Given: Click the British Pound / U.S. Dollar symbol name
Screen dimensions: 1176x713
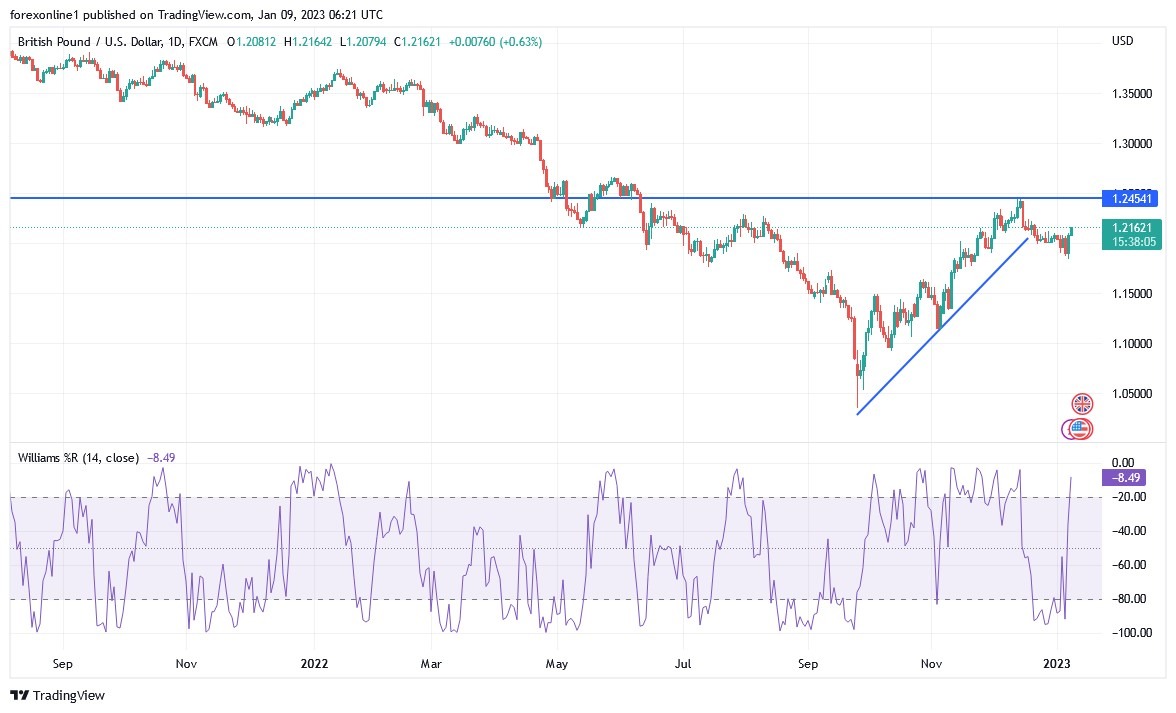Looking at the screenshot, I should pos(83,42).
